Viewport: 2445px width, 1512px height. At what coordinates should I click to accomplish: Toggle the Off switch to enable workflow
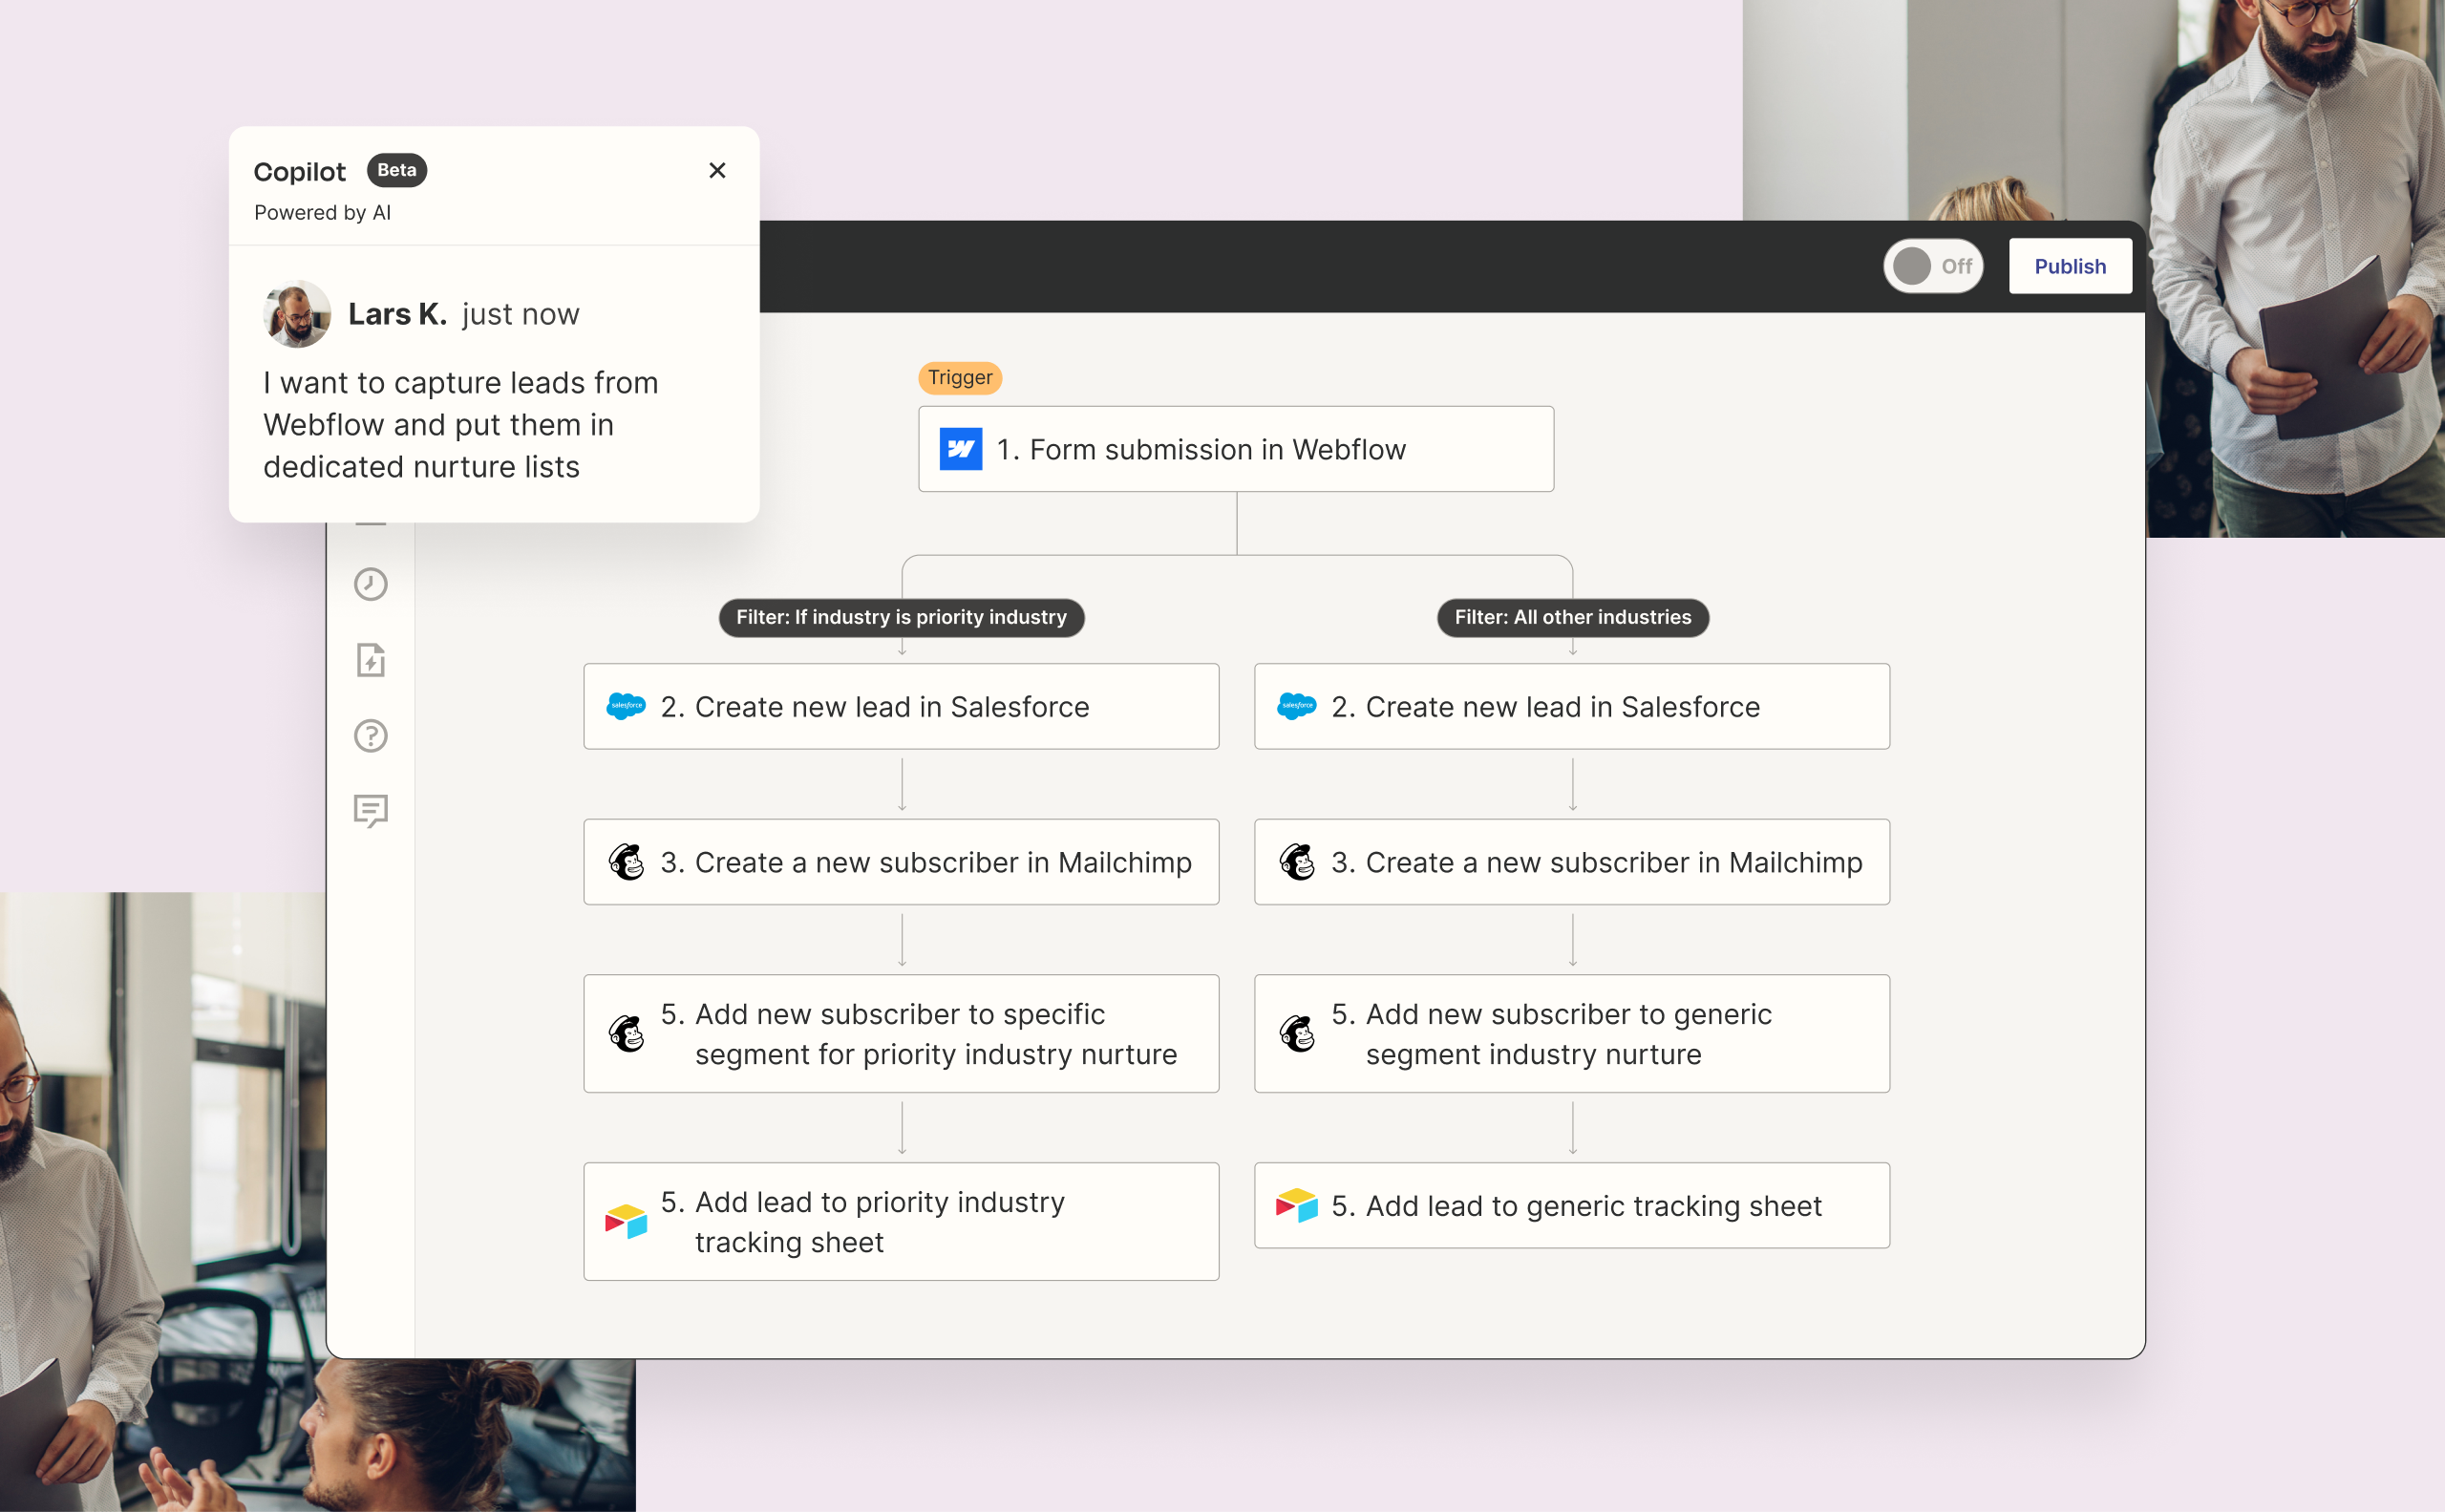1932,266
